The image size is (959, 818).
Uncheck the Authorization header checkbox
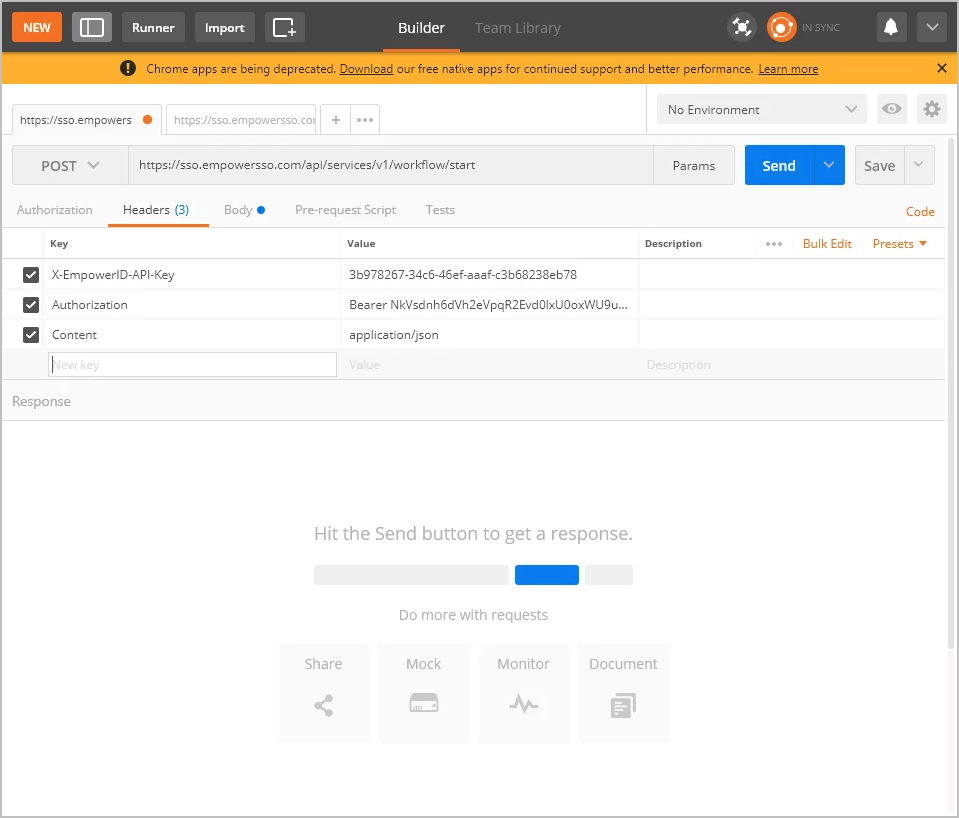(x=31, y=305)
